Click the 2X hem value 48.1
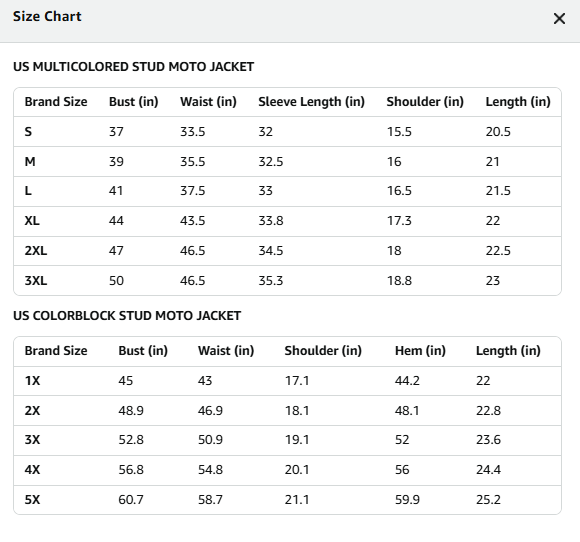This screenshot has width=580, height=542. pos(407,411)
